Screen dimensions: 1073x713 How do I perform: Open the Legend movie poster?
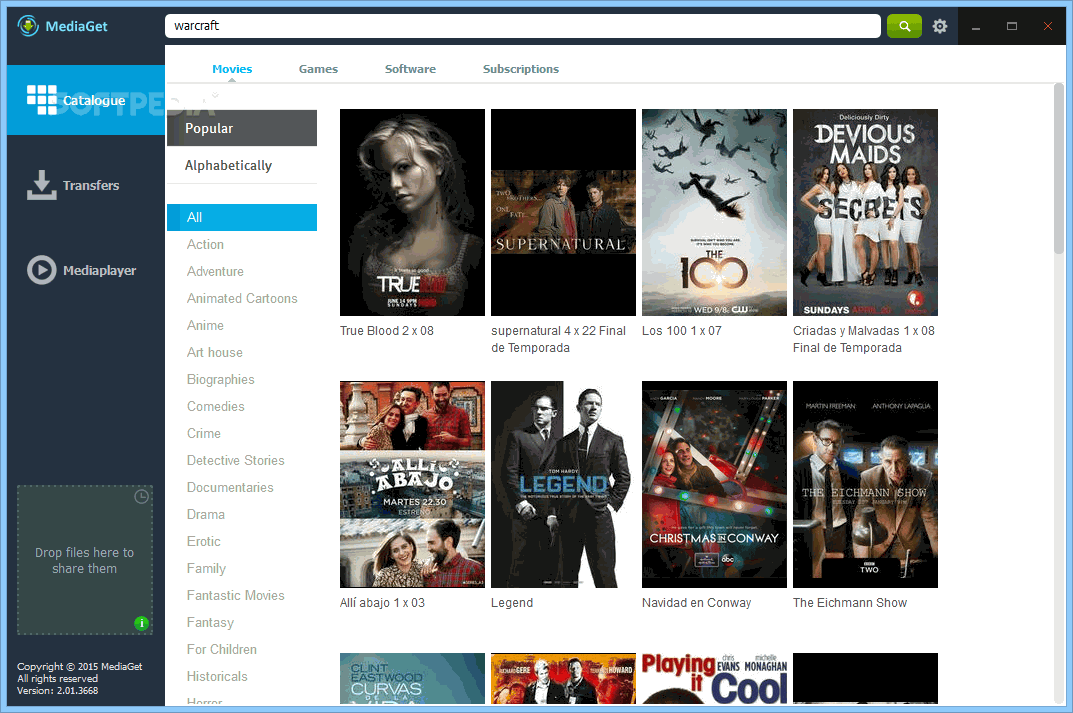pyautogui.click(x=563, y=484)
